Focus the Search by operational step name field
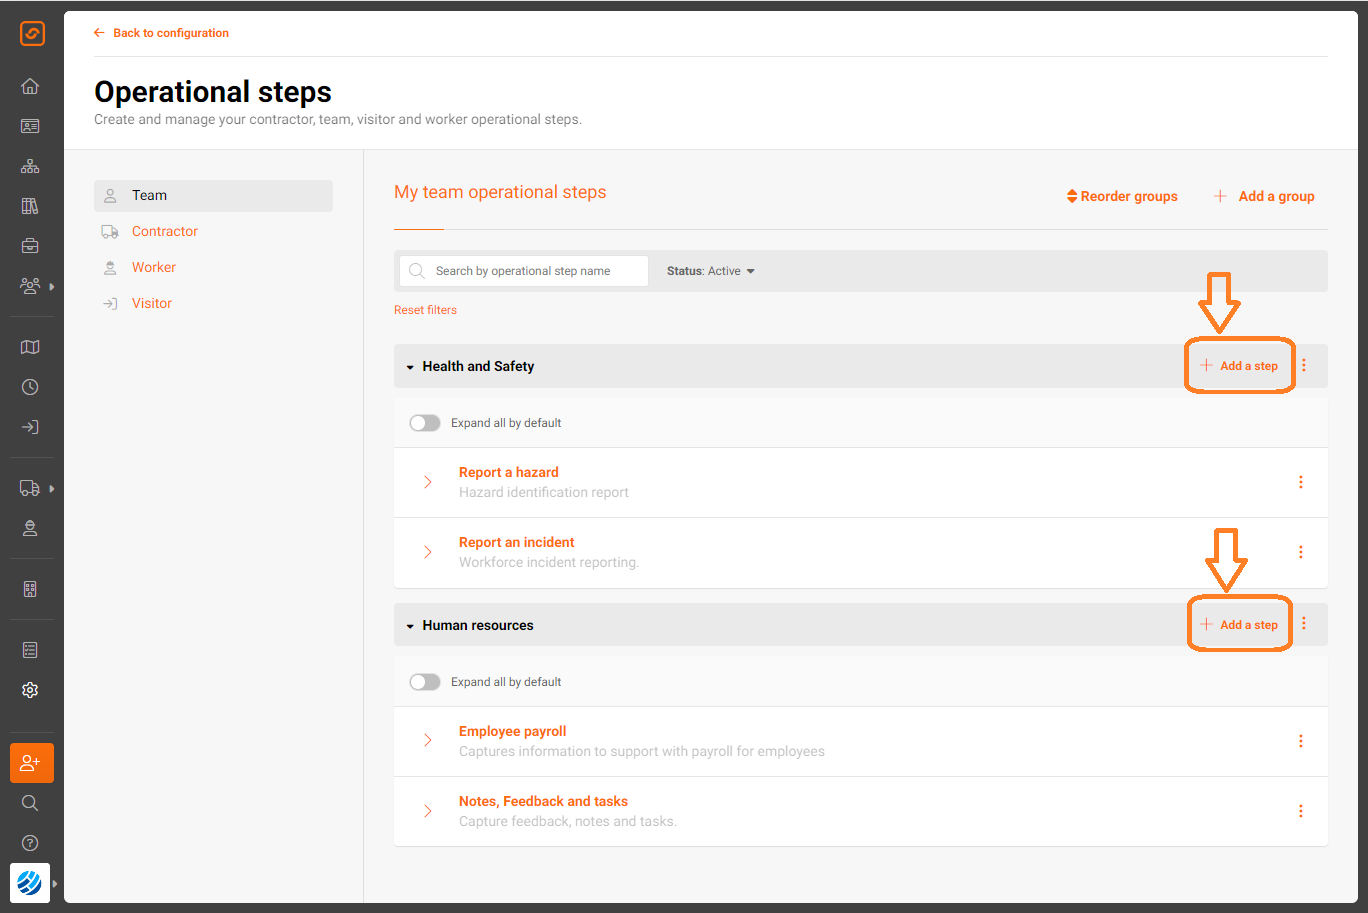1368x913 pixels. 524,271
